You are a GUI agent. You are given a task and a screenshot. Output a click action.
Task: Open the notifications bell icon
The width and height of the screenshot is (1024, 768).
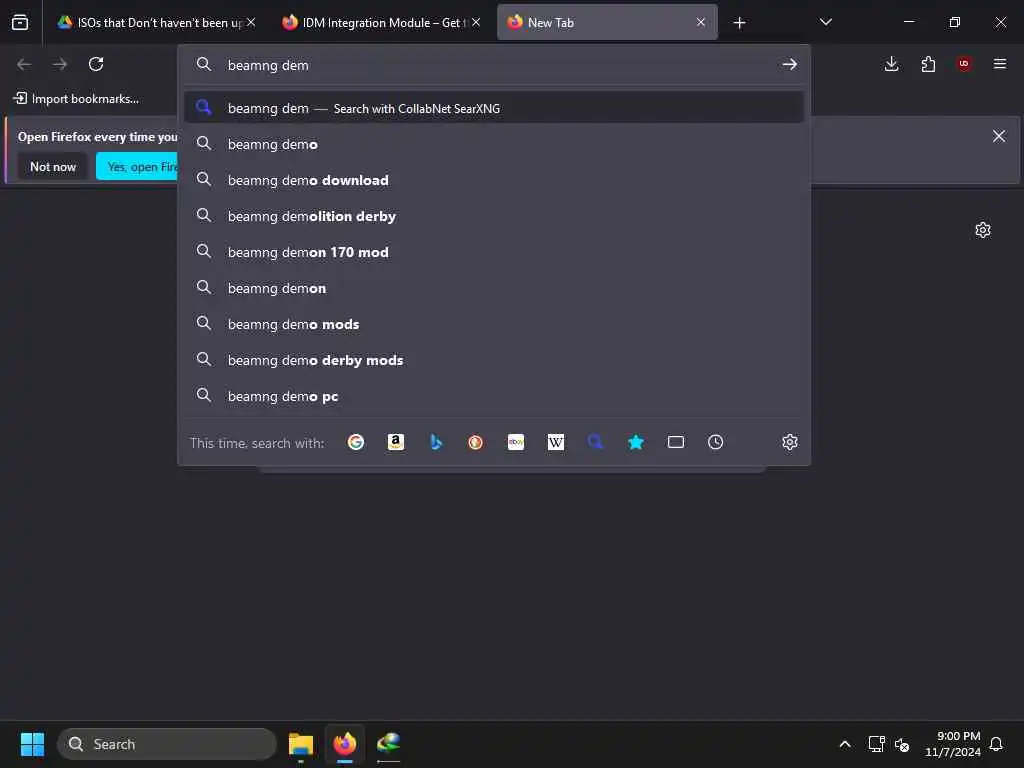coord(997,744)
